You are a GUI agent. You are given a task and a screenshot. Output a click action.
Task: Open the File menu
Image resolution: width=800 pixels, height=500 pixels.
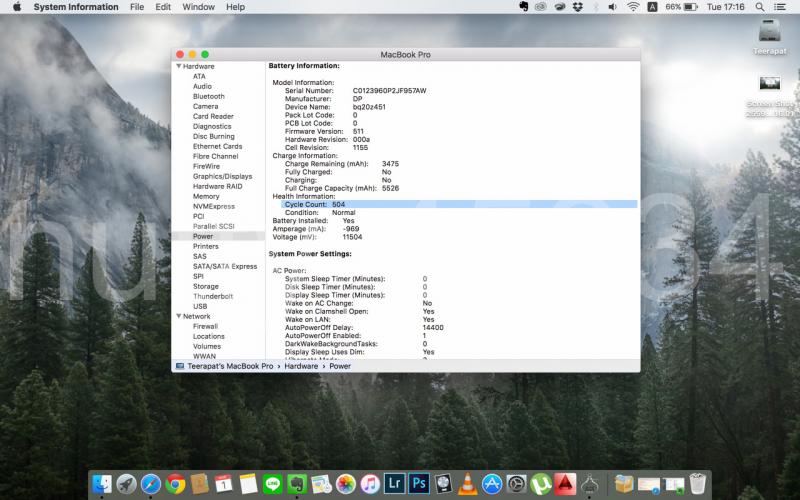[135, 7]
